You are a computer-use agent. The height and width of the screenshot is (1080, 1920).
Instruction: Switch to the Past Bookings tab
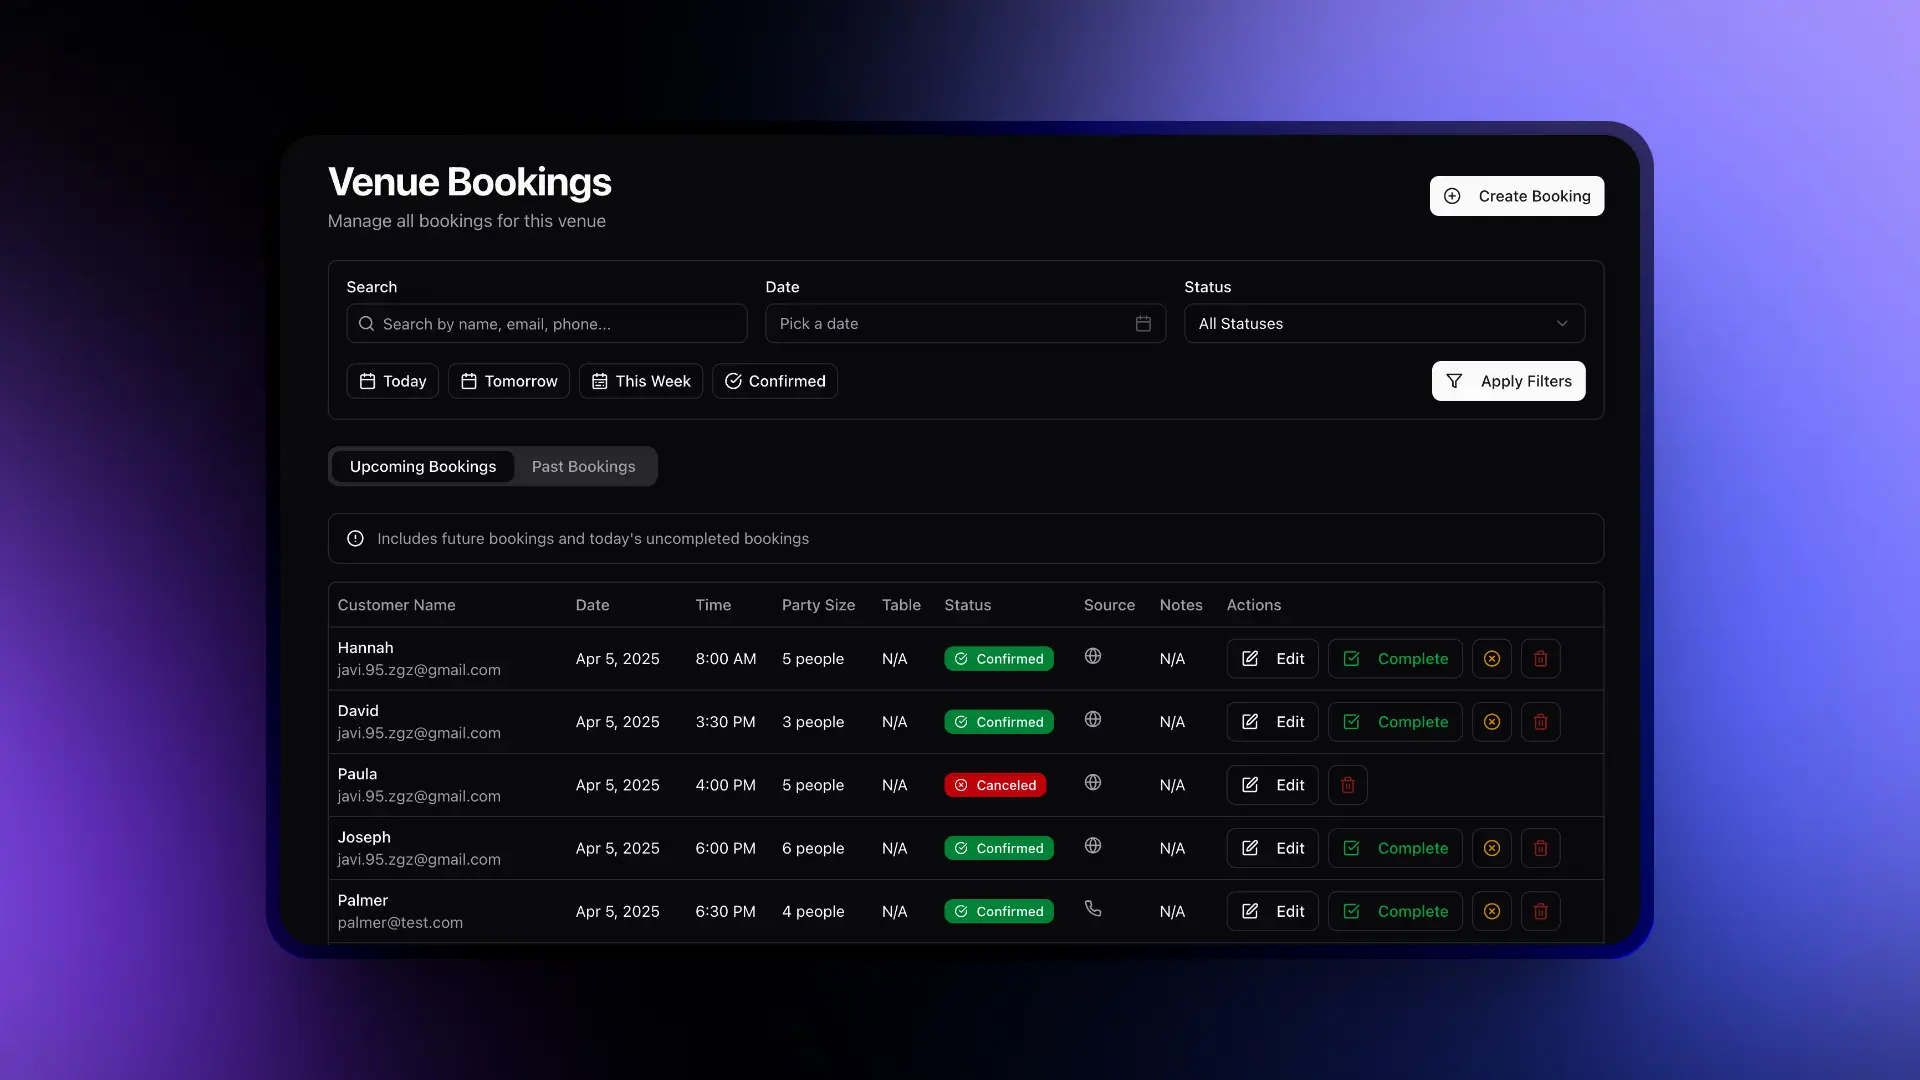tap(583, 466)
